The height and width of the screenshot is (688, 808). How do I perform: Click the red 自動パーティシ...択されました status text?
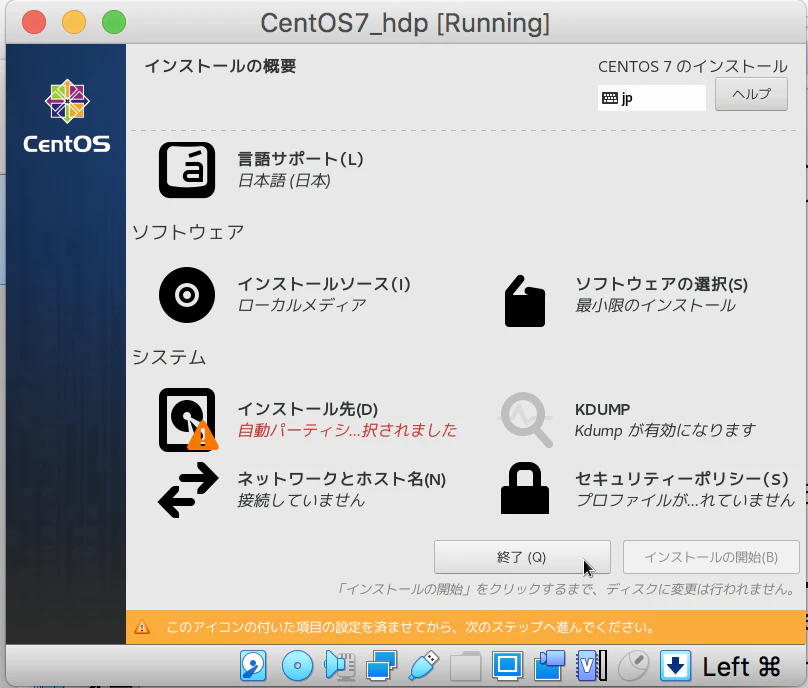click(347, 430)
